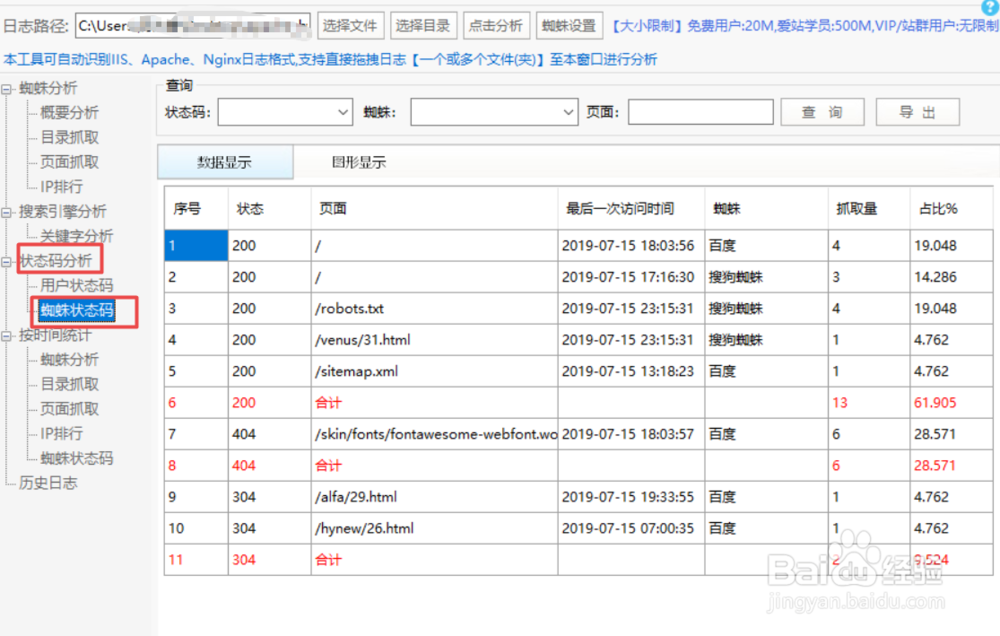Click the 选择目录 button

423,26
